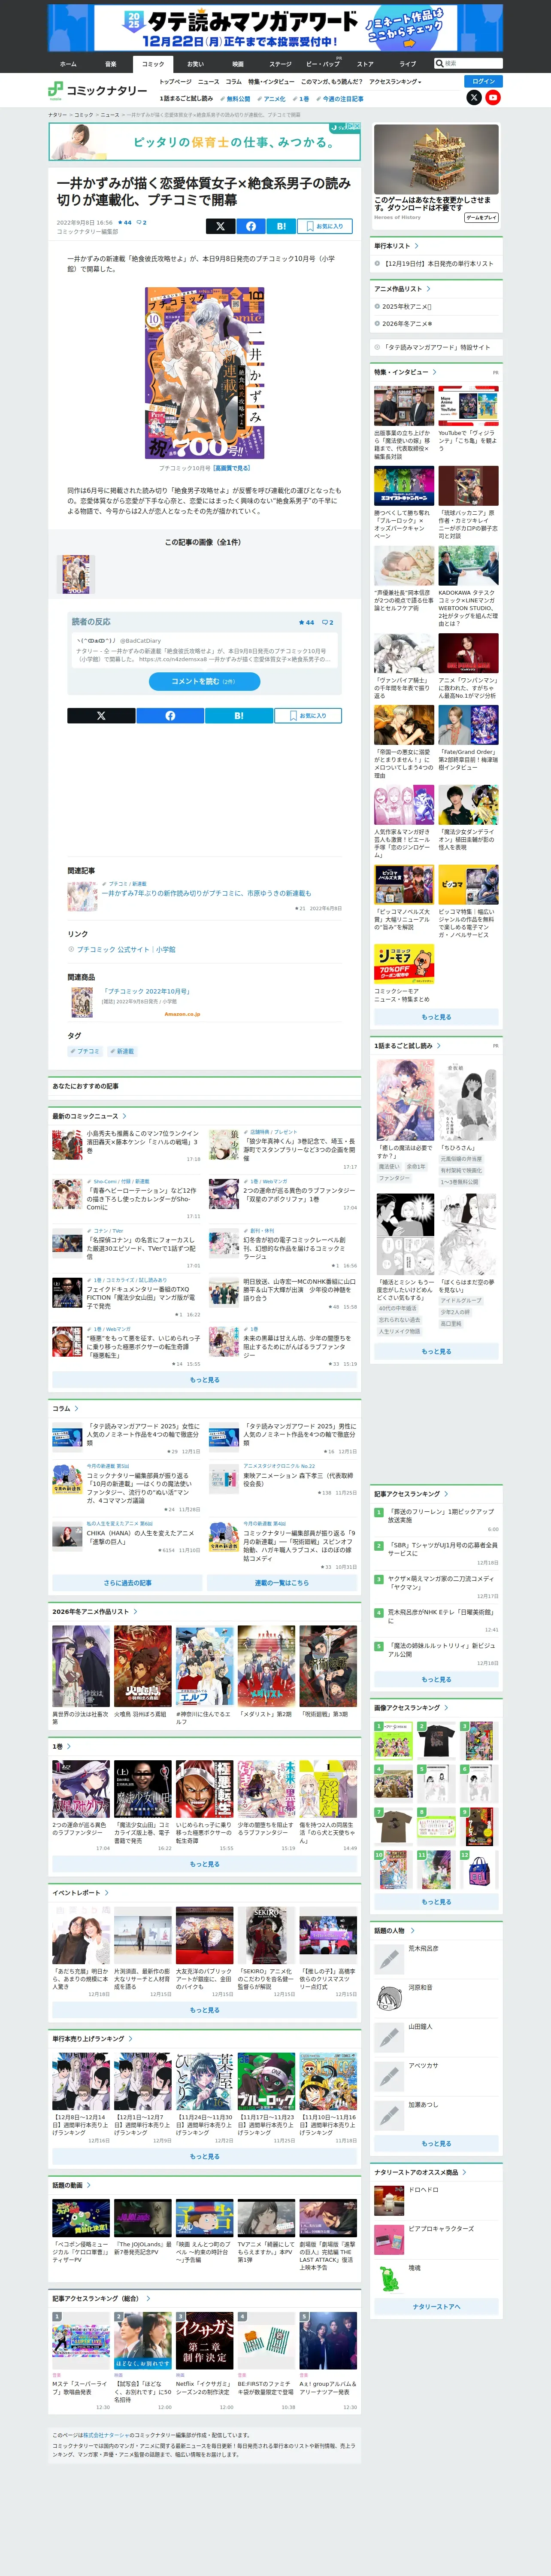
Task: Share article on Facebook from the upper share bar
Action: tap(251, 226)
